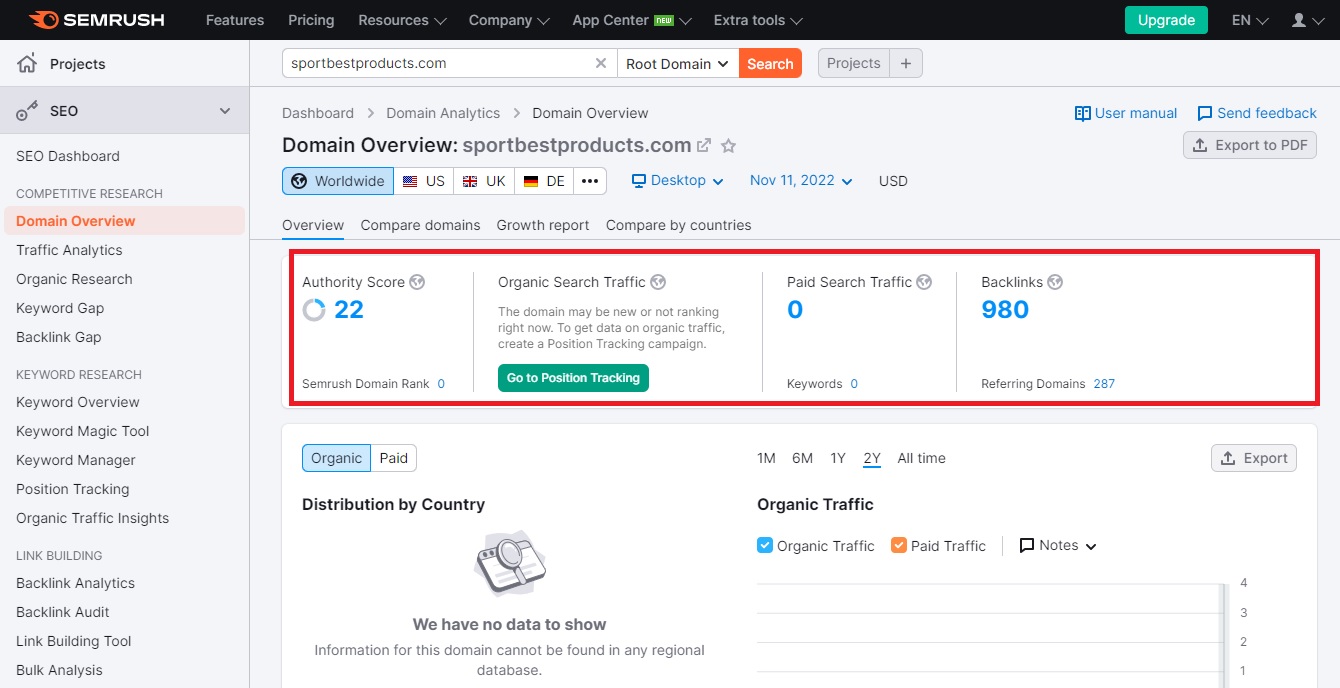The image size is (1340, 688).
Task: Select the UK flag database
Action: 483,181
